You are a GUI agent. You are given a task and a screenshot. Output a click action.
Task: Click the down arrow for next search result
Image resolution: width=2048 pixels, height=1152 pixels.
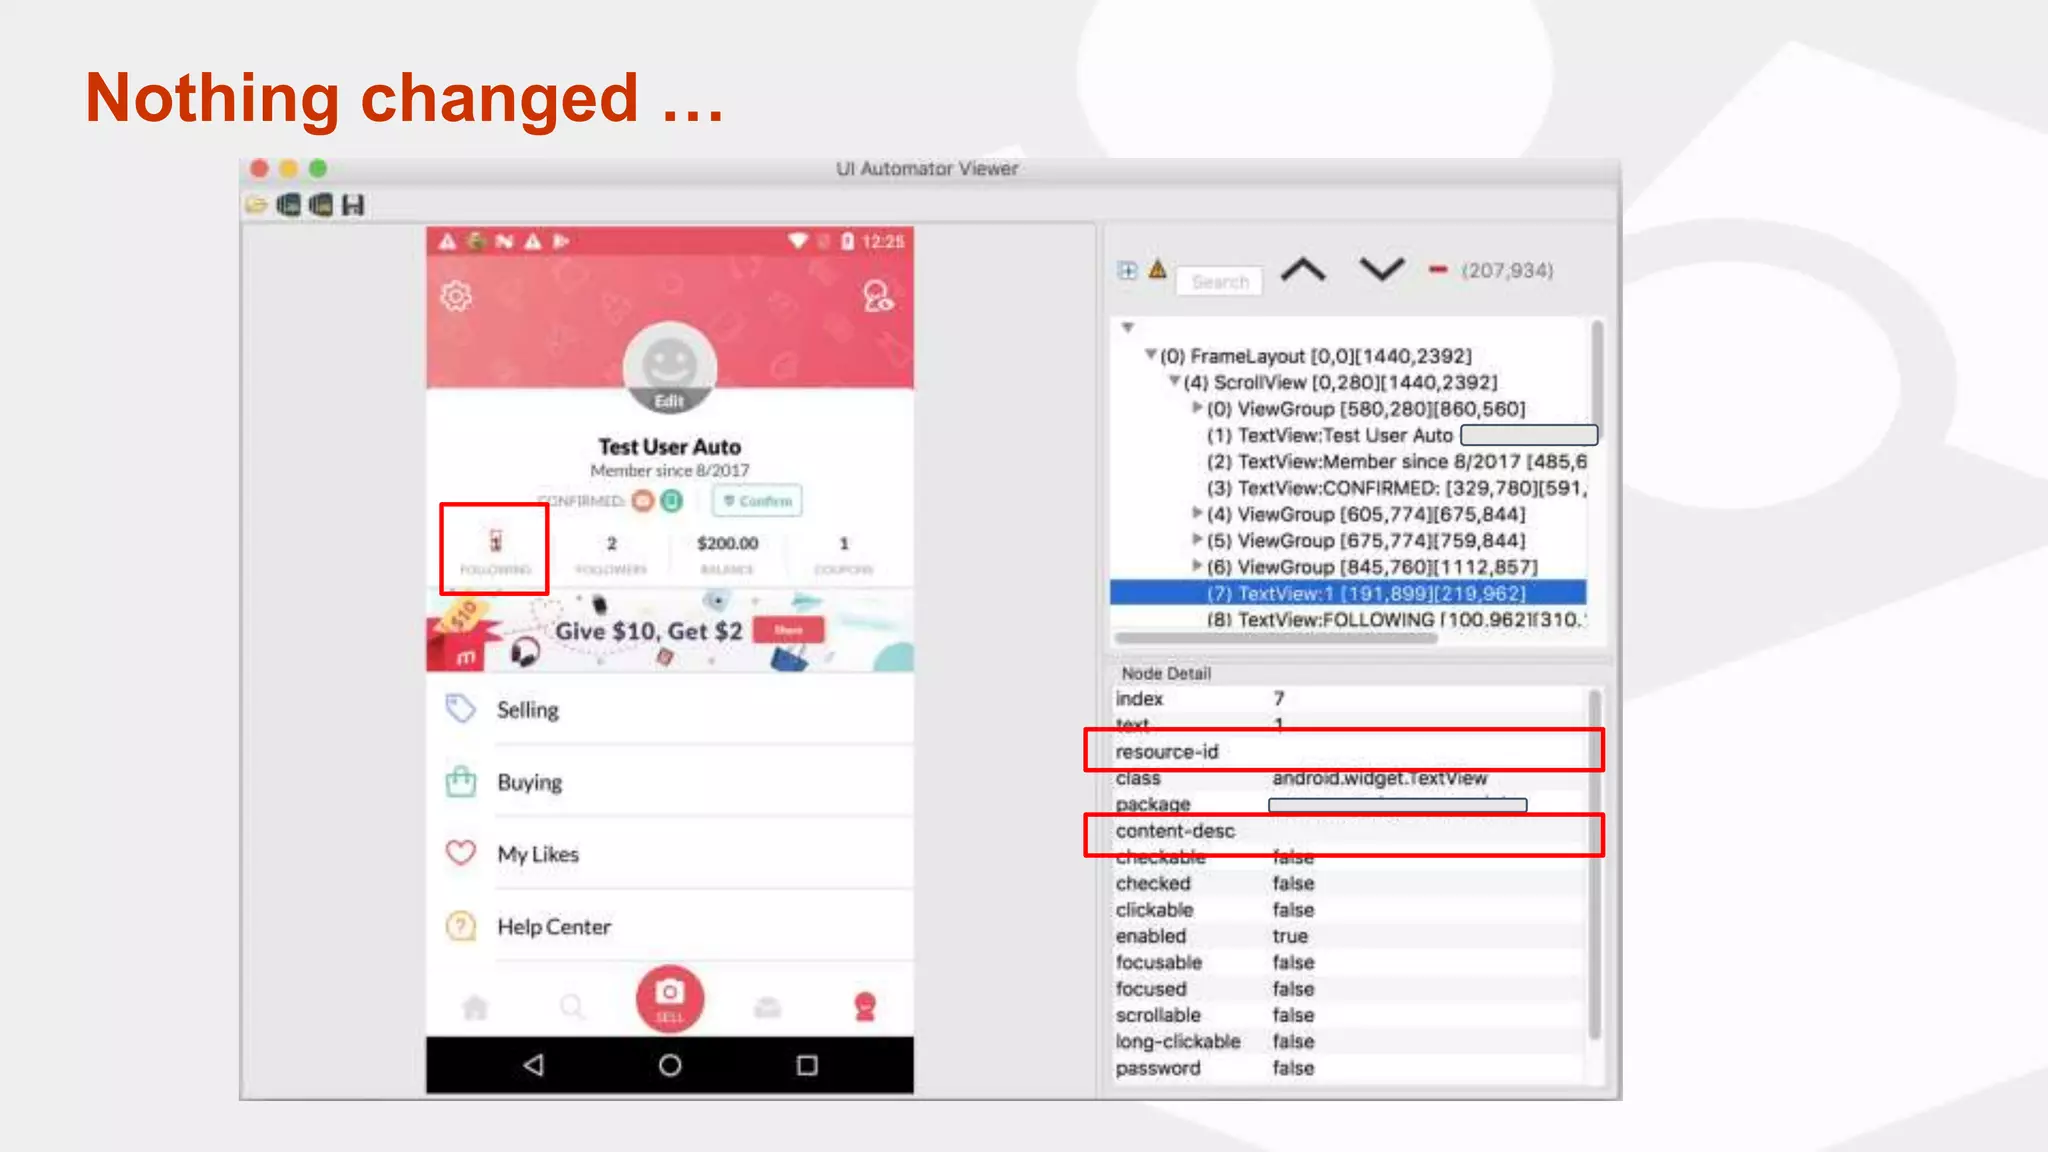1381,270
